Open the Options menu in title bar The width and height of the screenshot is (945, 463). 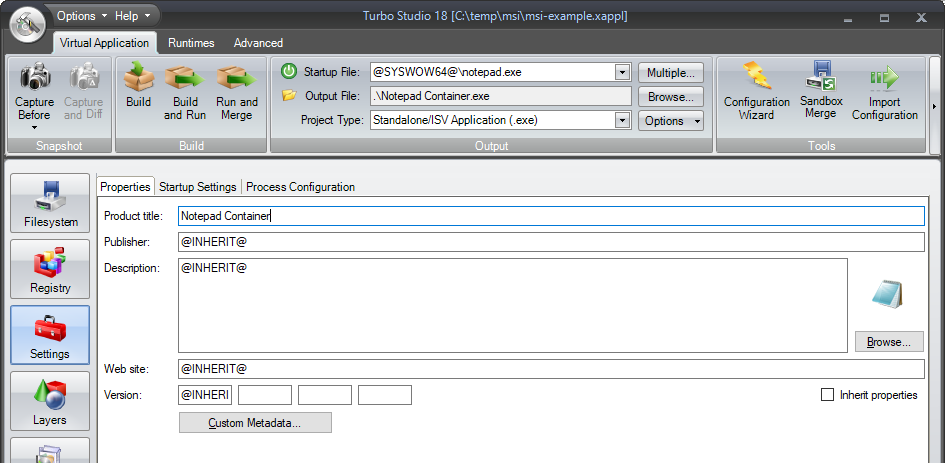82,16
